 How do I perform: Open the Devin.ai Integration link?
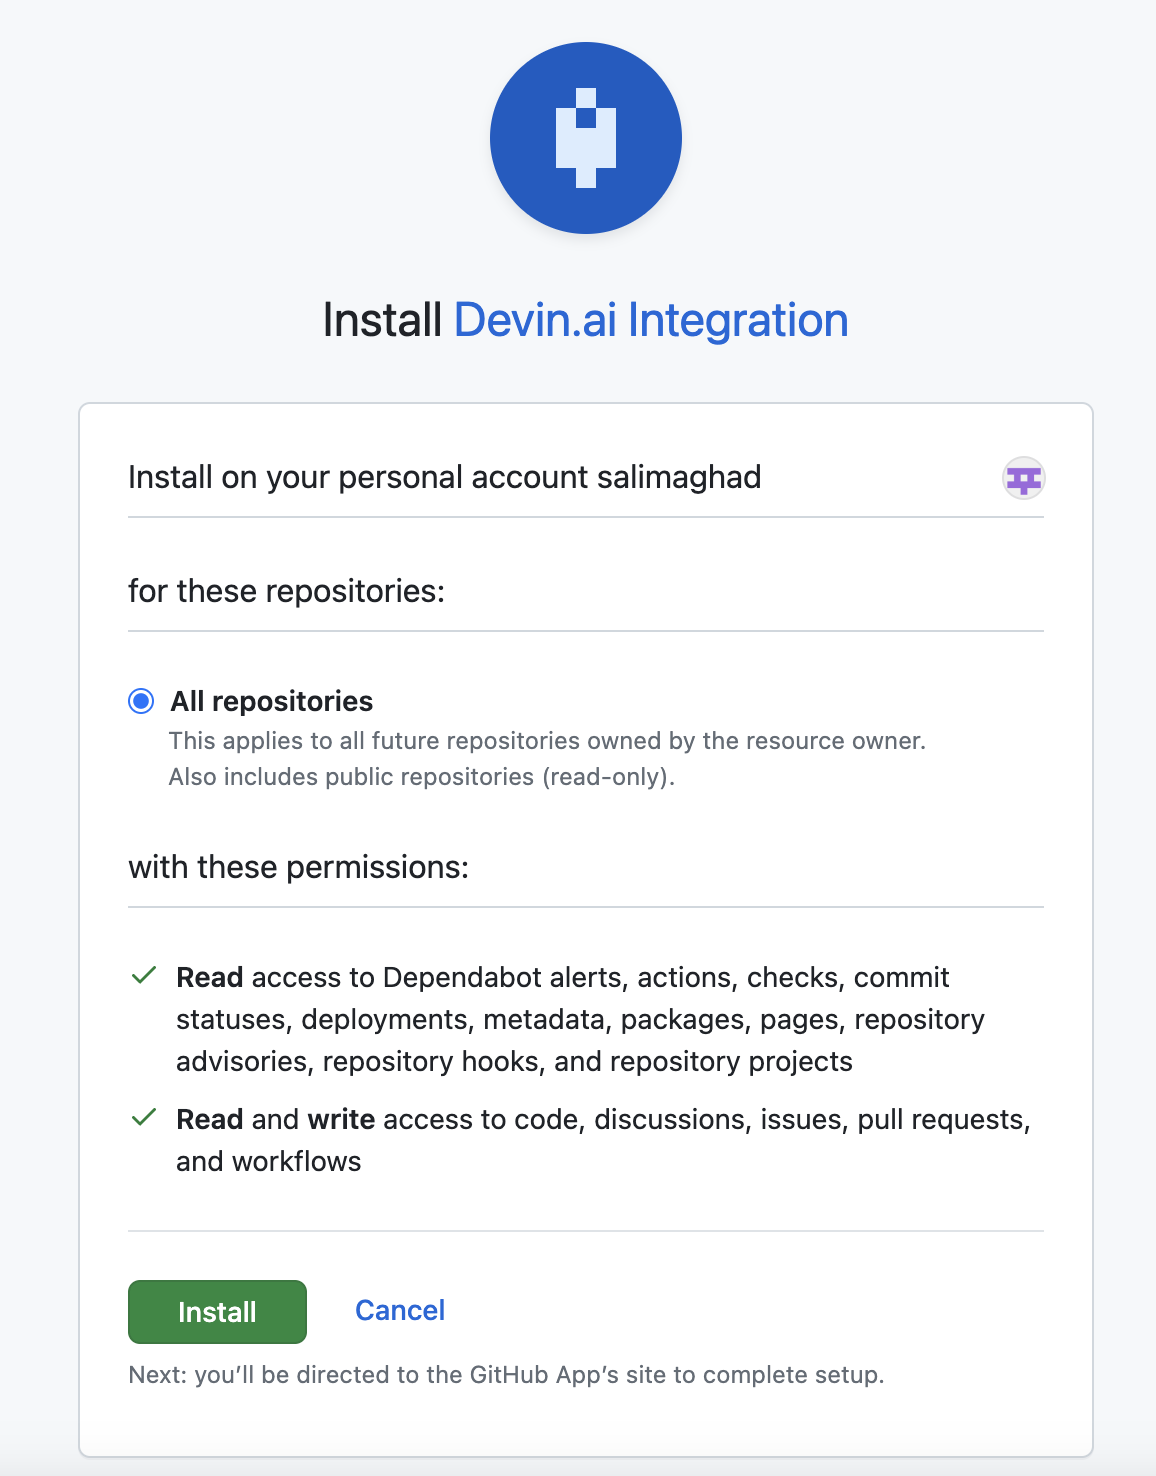651,320
